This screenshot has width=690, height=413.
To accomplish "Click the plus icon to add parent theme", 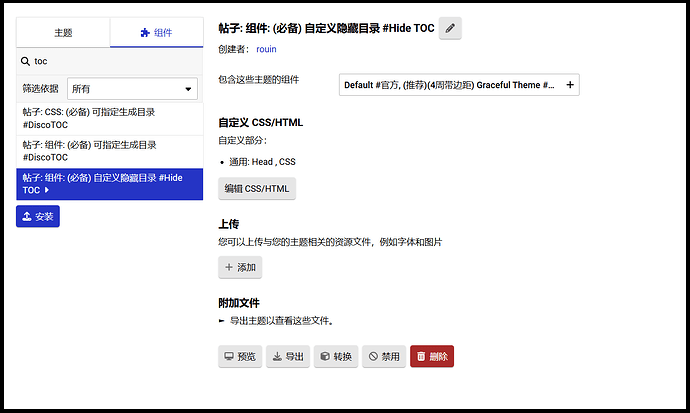I will tap(570, 84).
